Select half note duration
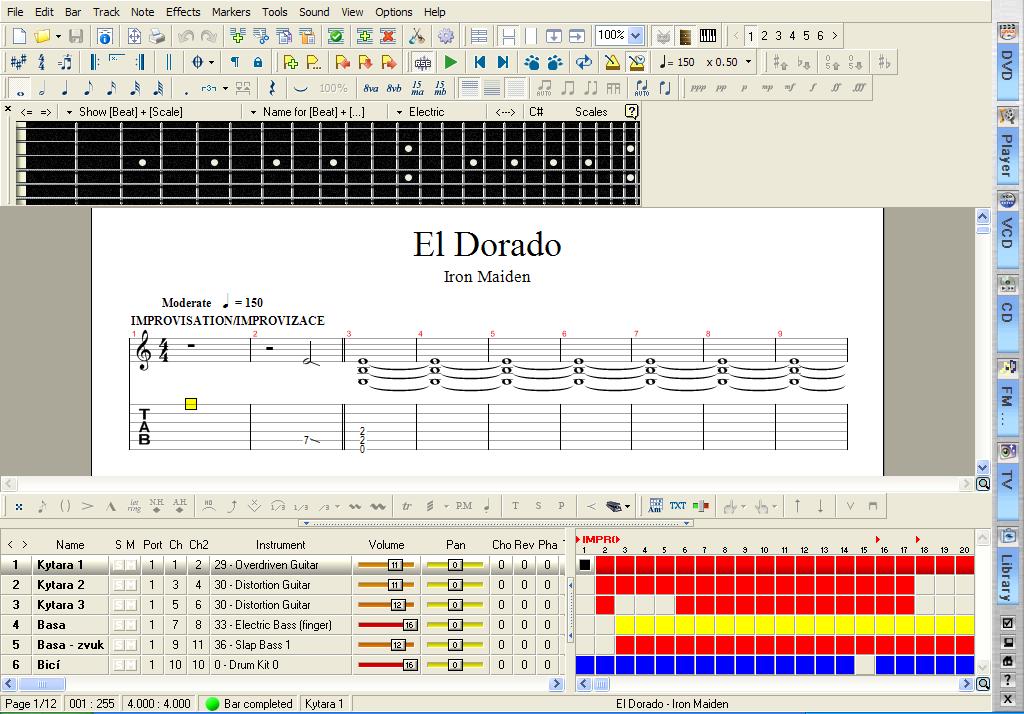This screenshot has height=714, width=1024. 42,88
